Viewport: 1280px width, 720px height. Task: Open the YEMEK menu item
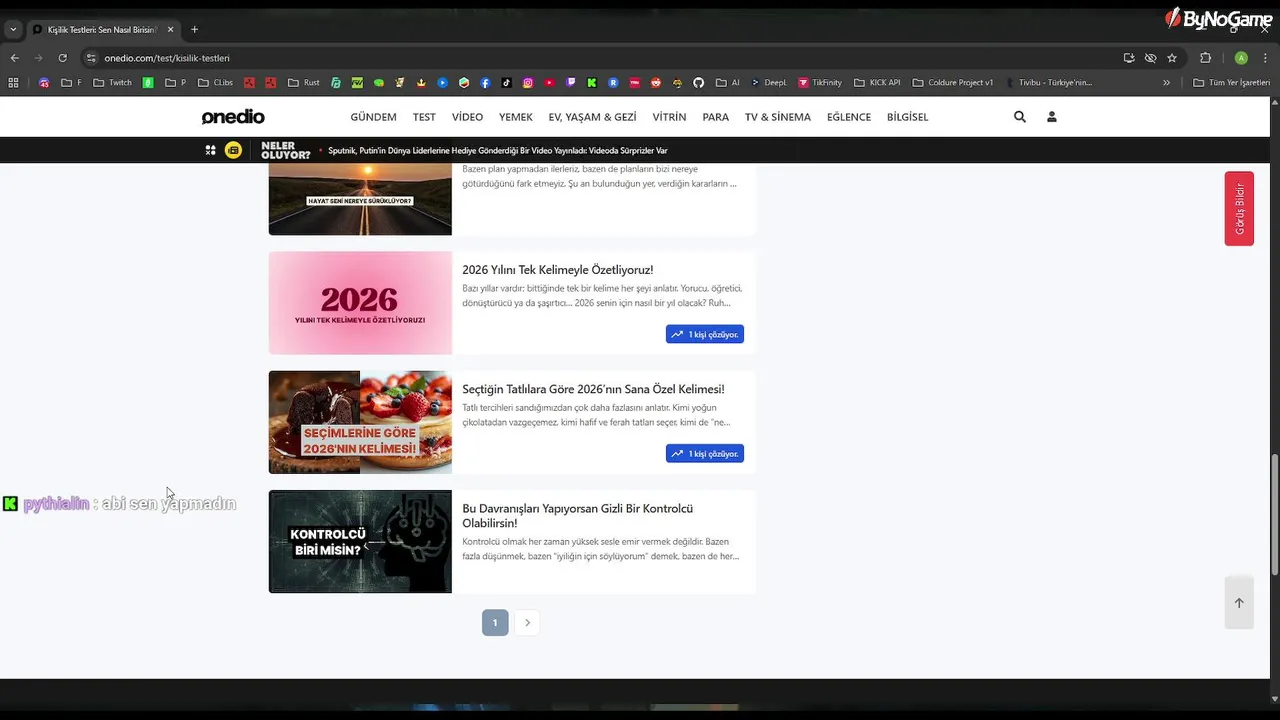pyautogui.click(x=516, y=117)
